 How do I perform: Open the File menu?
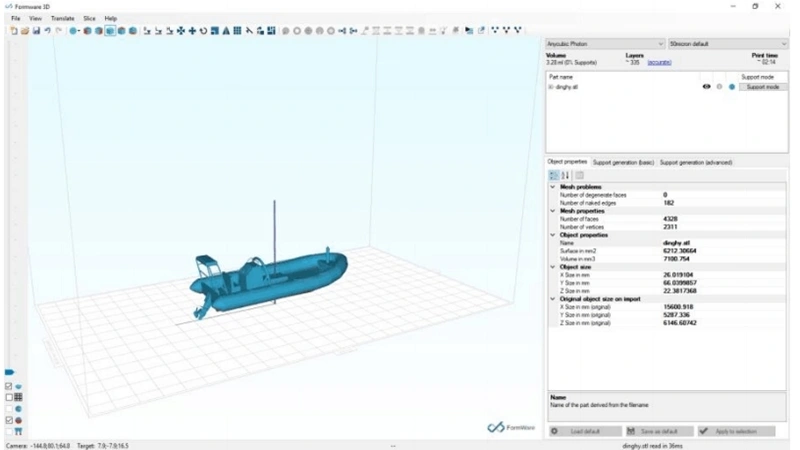coord(16,18)
